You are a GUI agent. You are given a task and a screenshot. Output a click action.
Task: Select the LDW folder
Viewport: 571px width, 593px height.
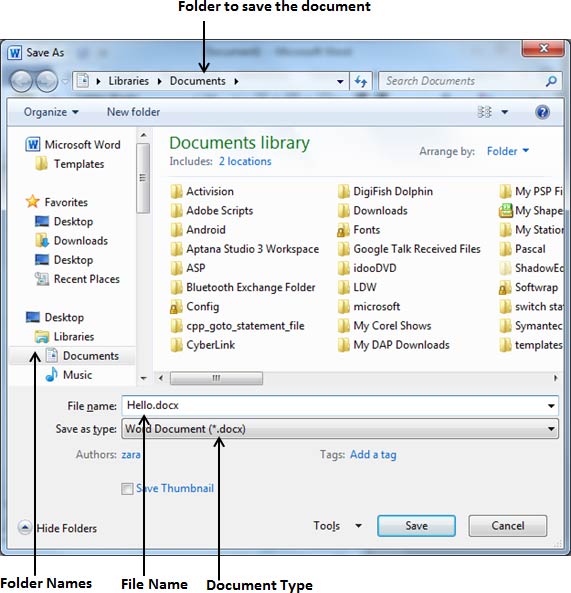pyautogui.click(x=357, y=287)
